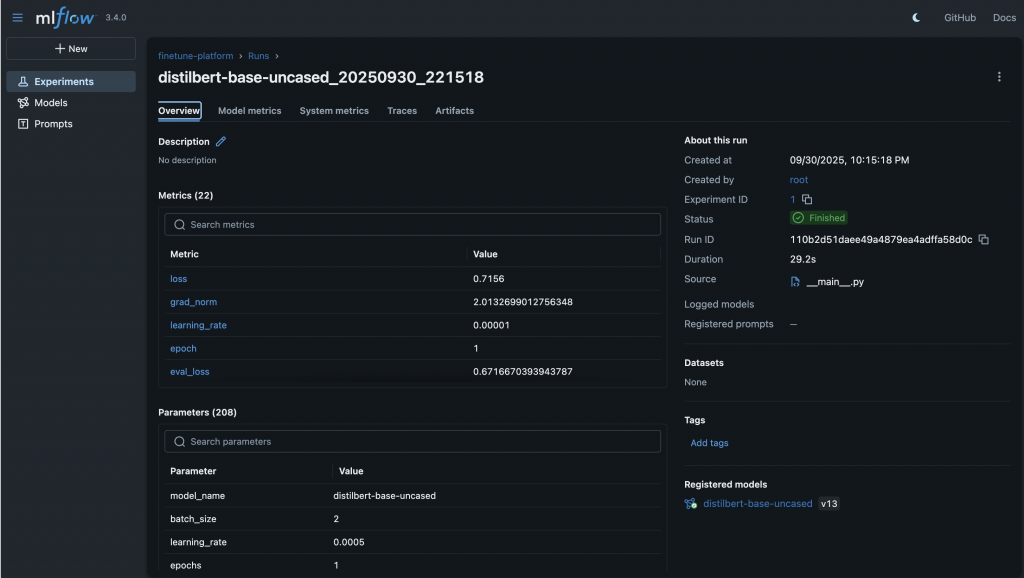The image size is (1024, 578).
Task: Open Prompts in the sidebar
Action: [x=71, y=123]
